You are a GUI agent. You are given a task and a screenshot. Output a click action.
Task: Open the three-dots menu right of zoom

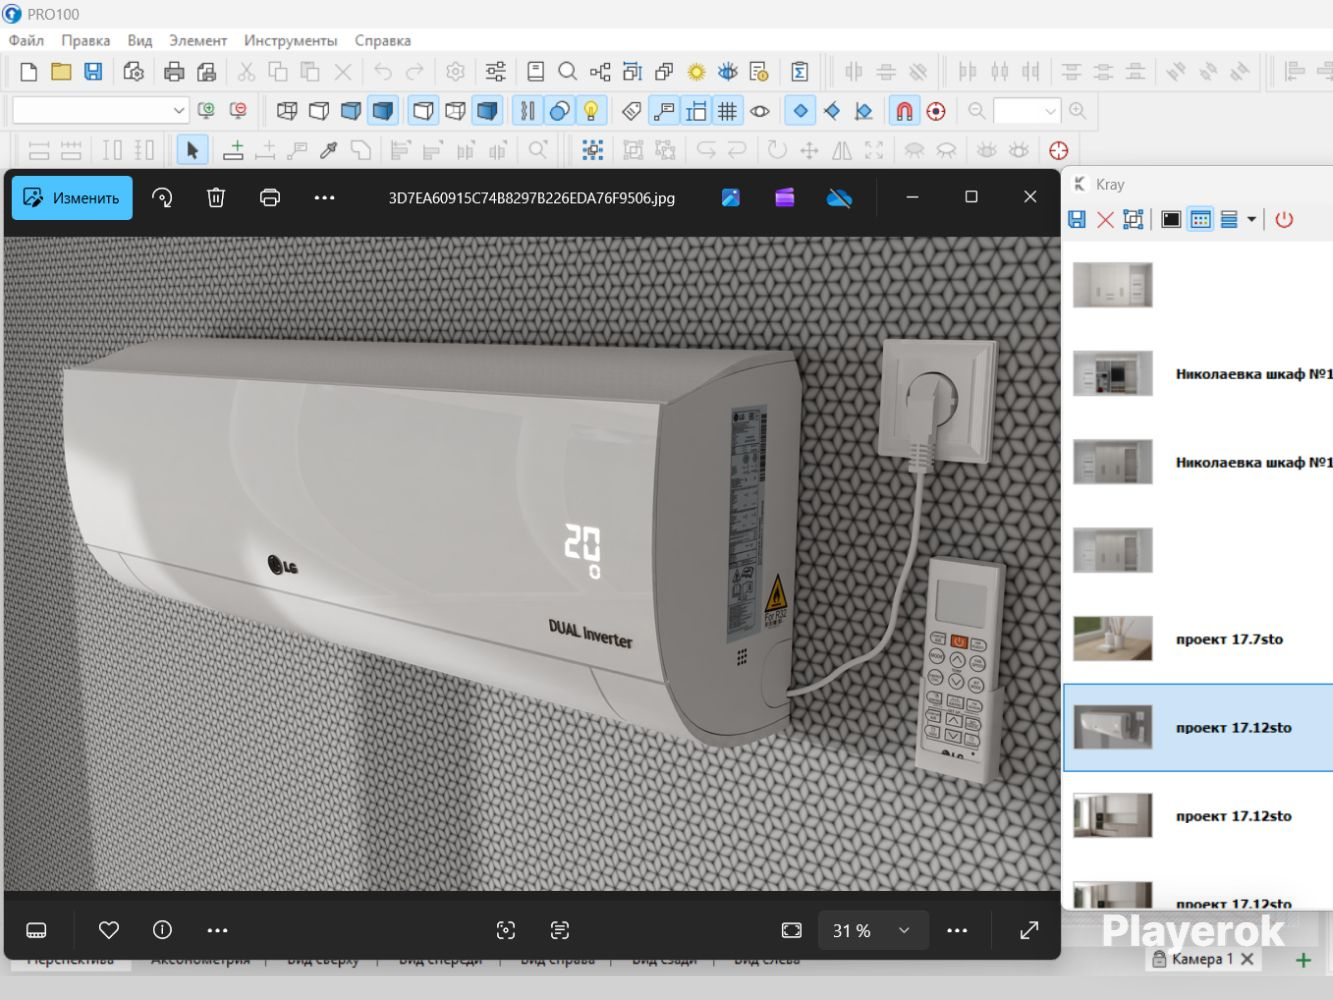[957, 930]
